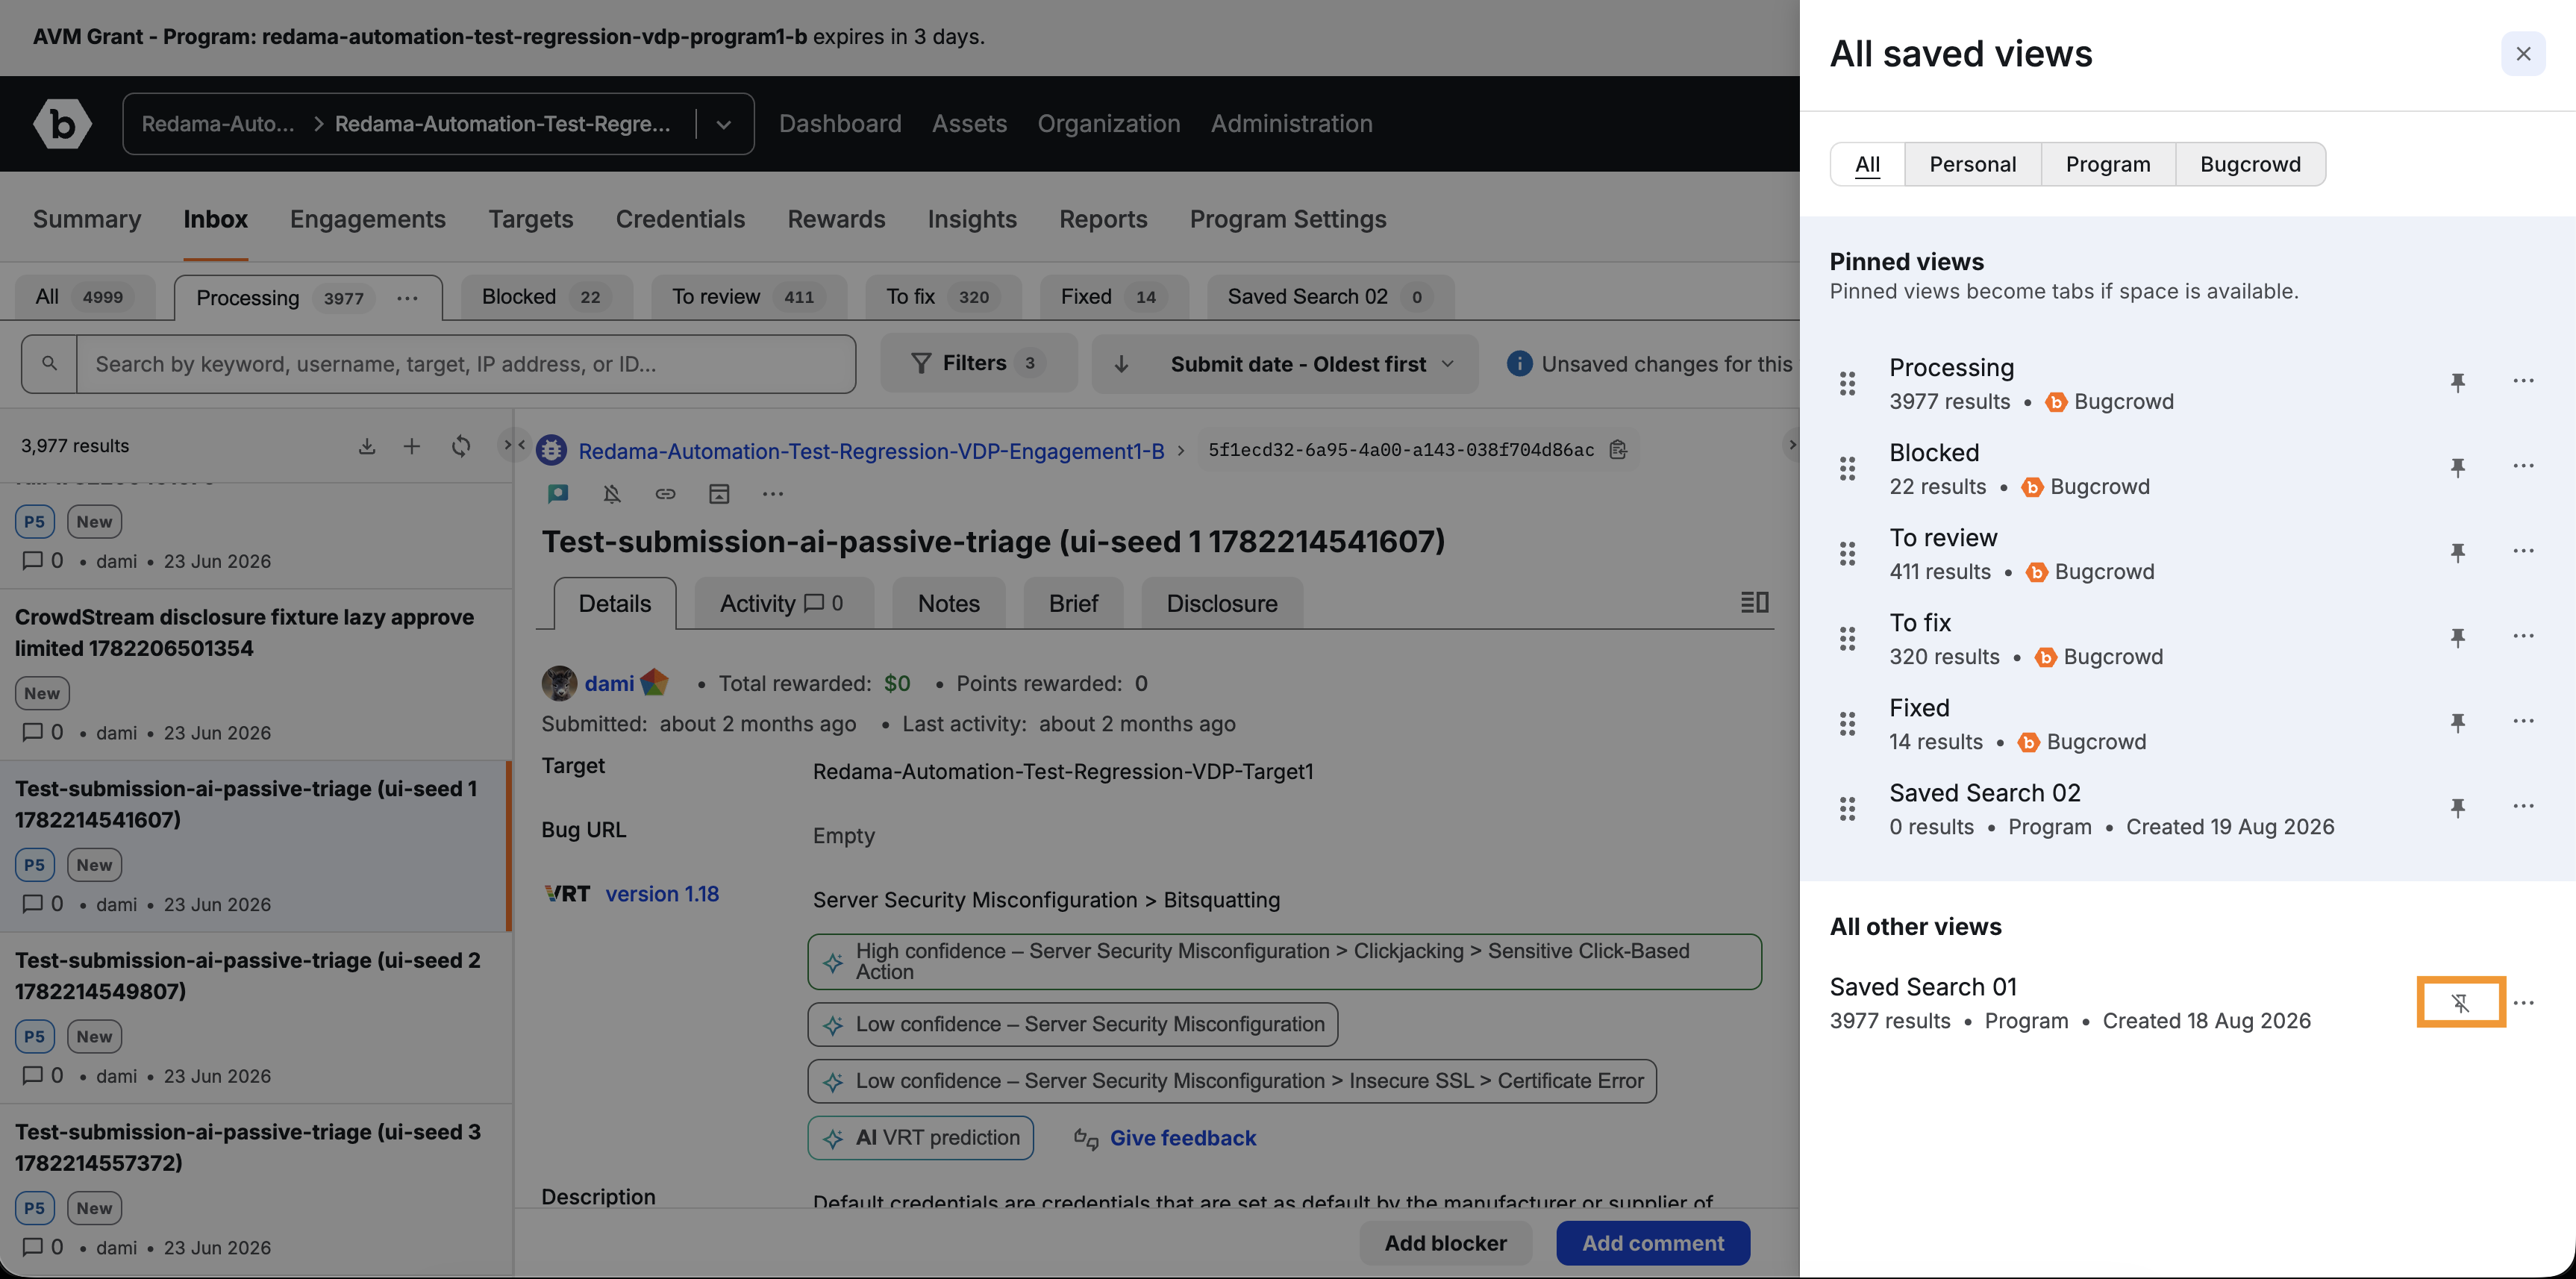Viewport: 2576px width, 1279px height.
Task: Open Processing tab options ellipsis
Action: click(x=407, y=298)
